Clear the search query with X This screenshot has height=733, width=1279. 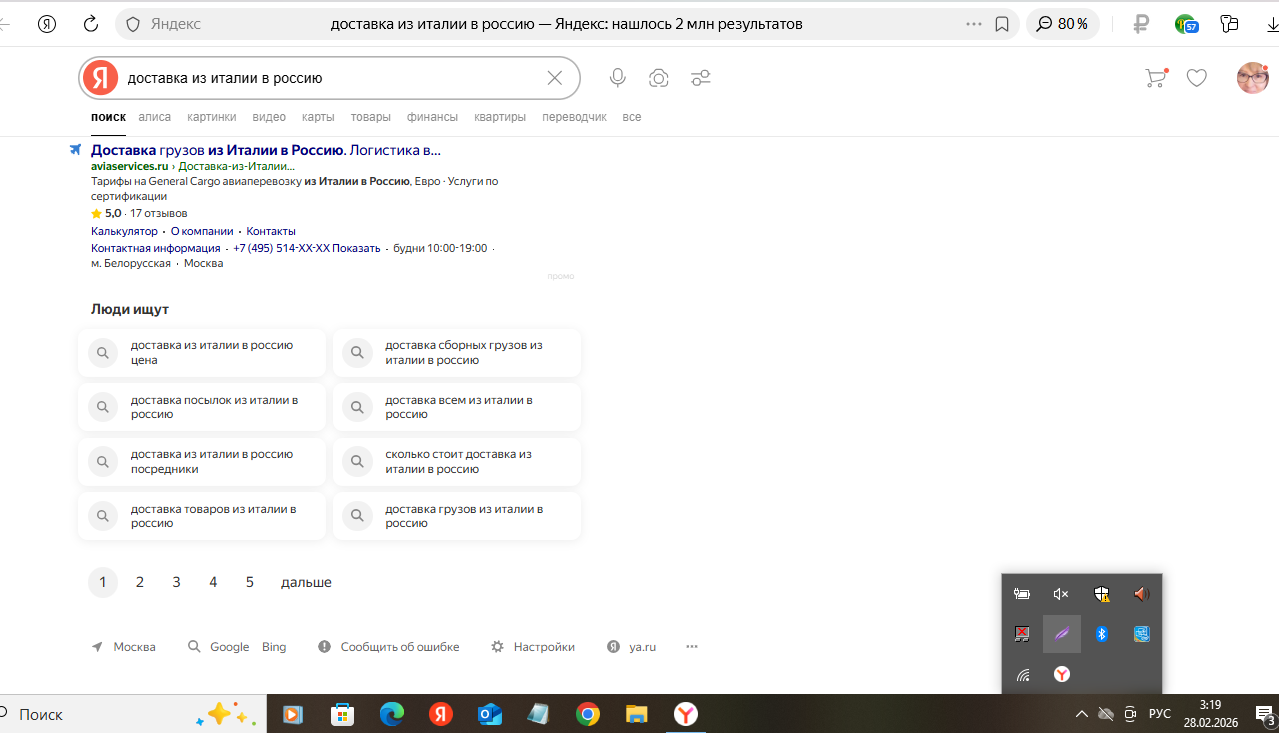(x=555, y=78)
